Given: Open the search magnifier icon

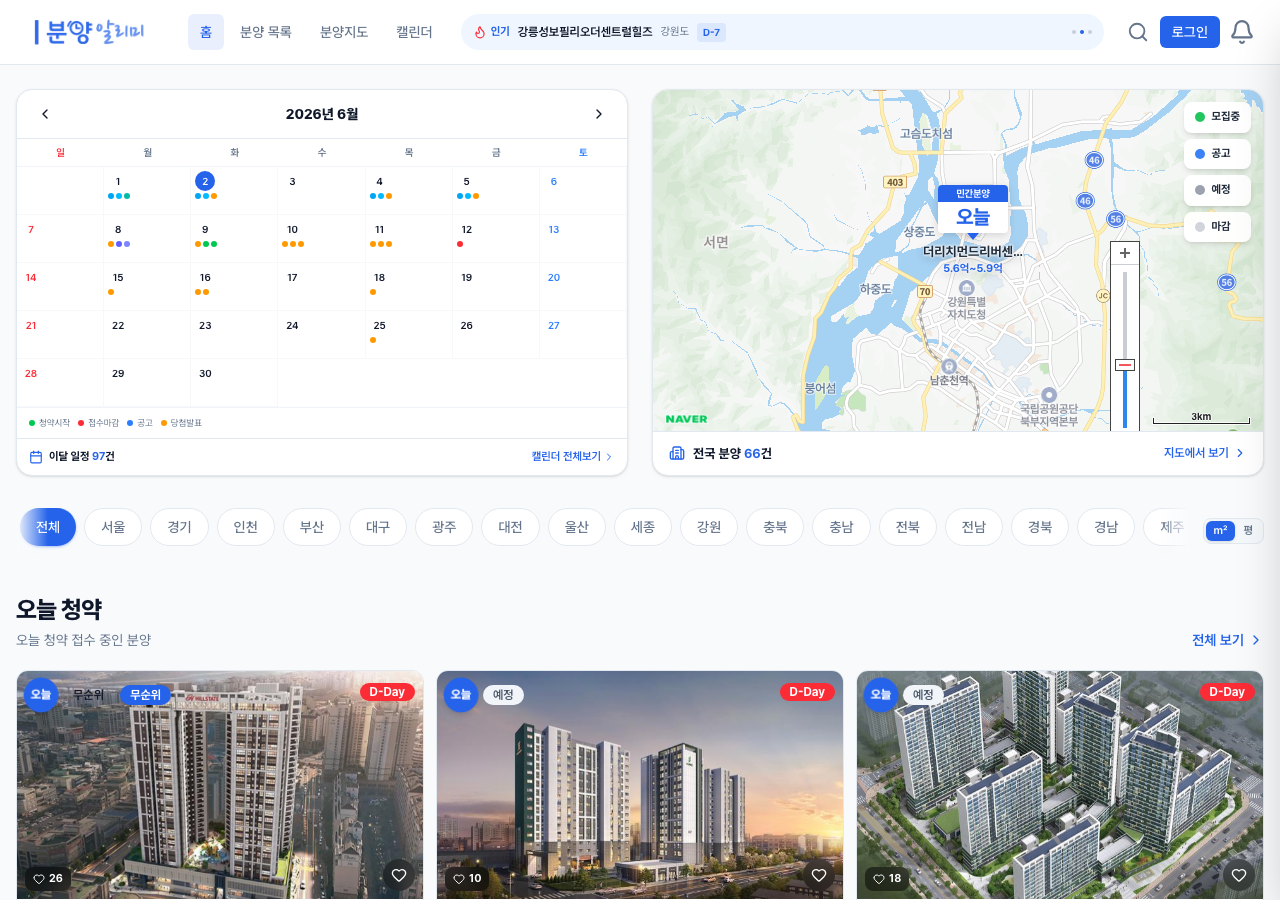Looking at the screenshot, I should 1137,32.
